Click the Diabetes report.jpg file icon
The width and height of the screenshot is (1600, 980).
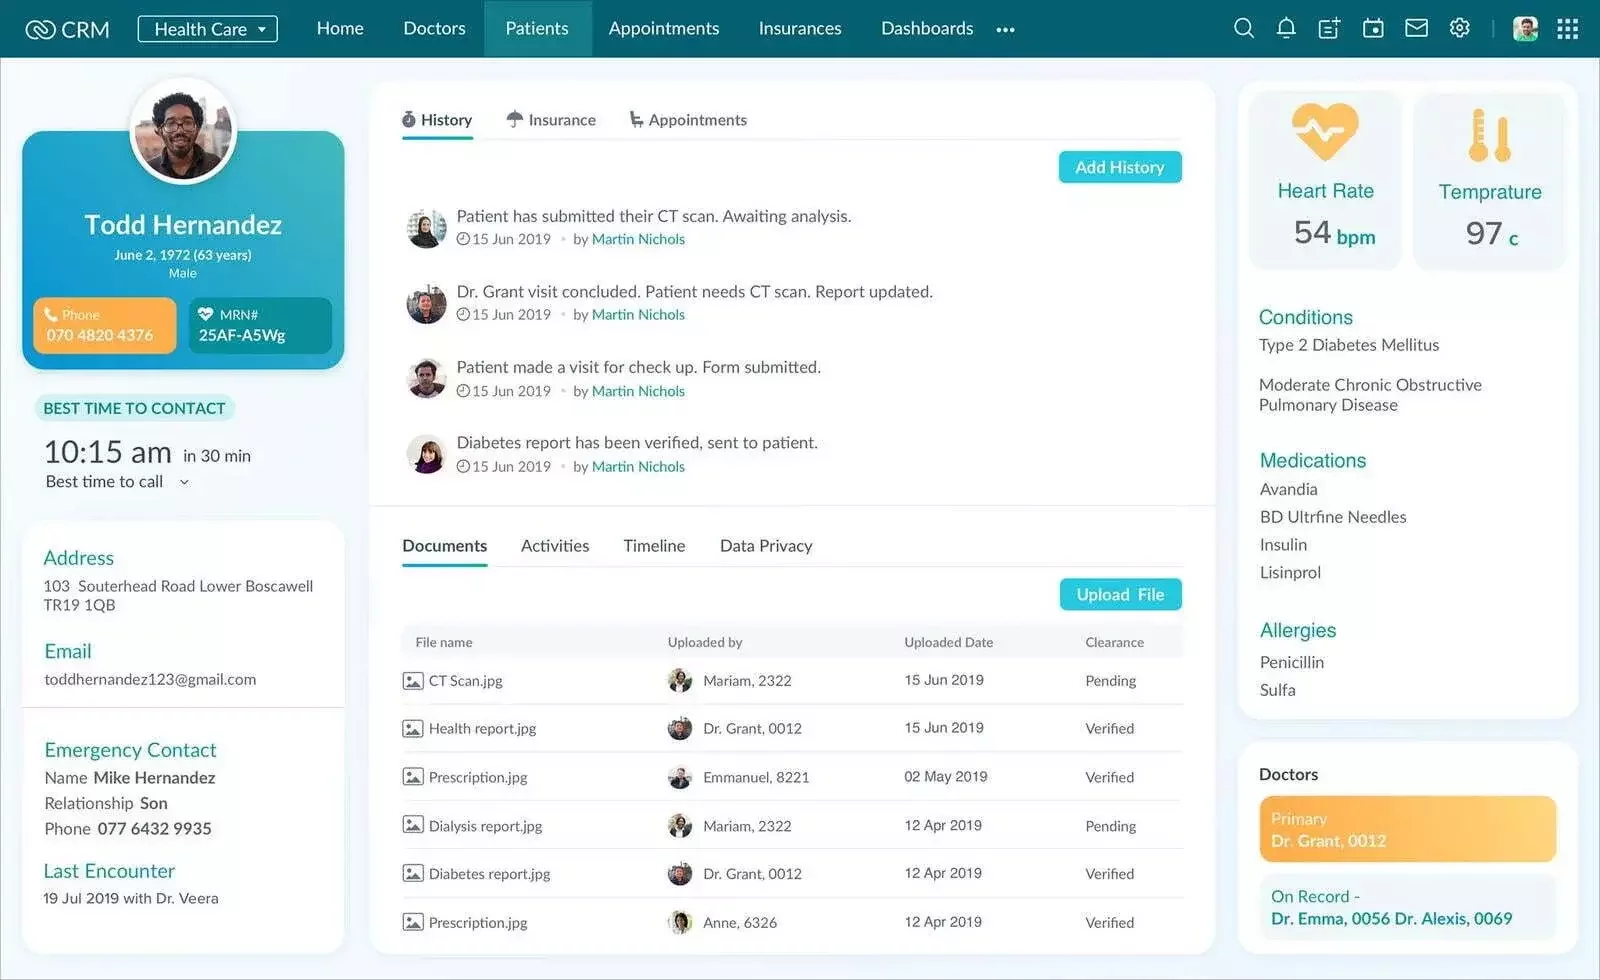[x=412, y=873]
